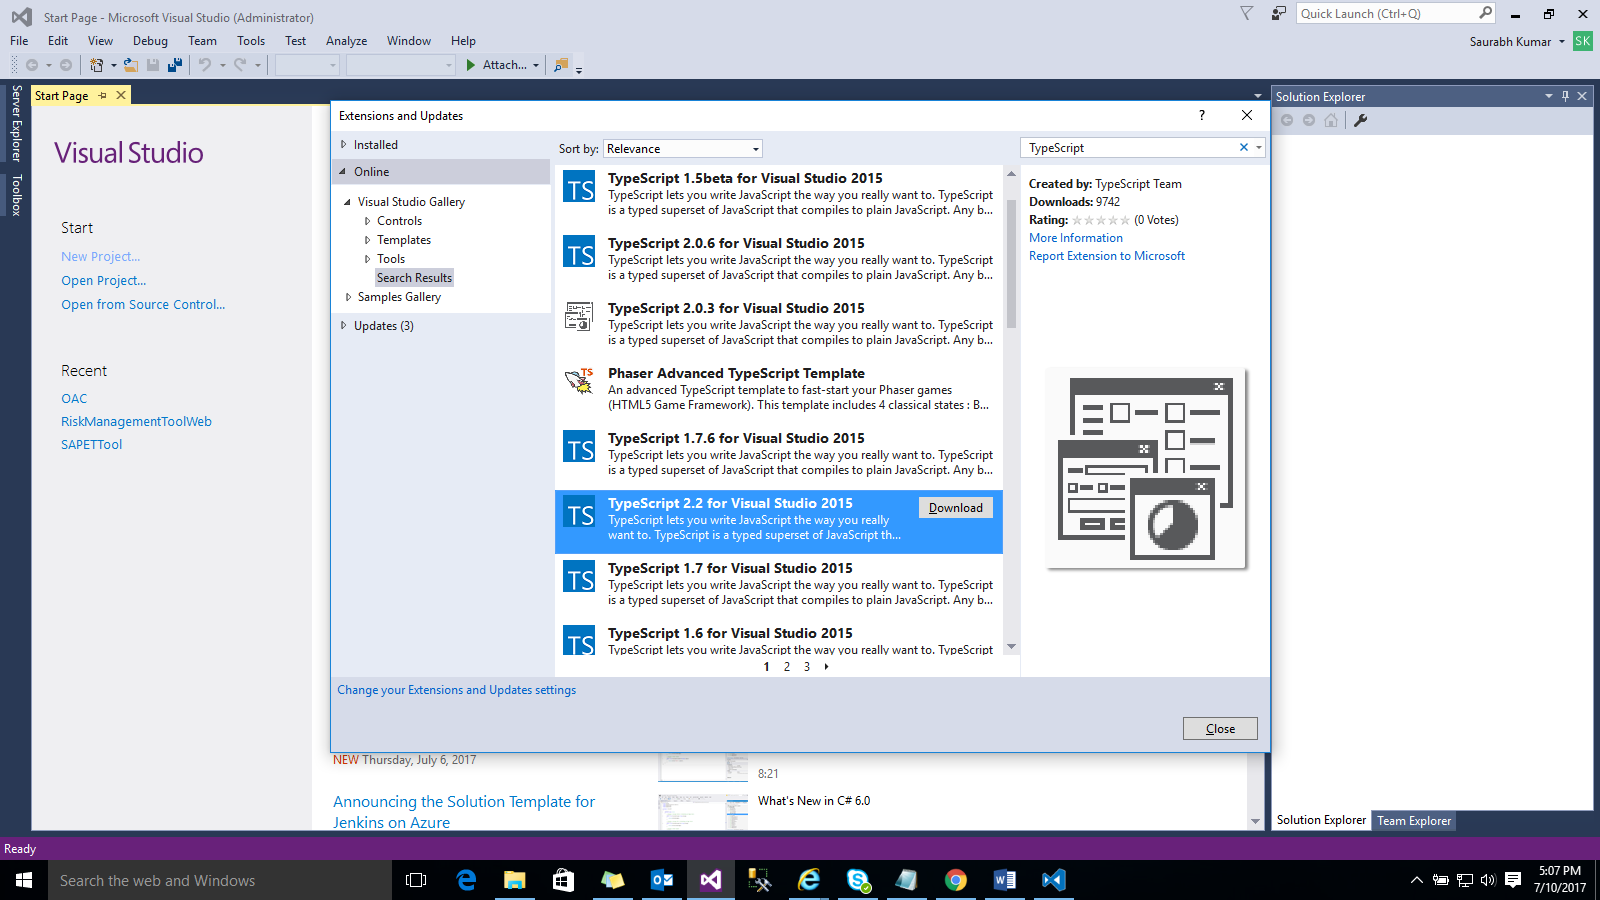Open the Properties wrench icon in Solution Explorer
Image resolution: width=1600 pixels, height=900 pixels.
[1360, 119]
